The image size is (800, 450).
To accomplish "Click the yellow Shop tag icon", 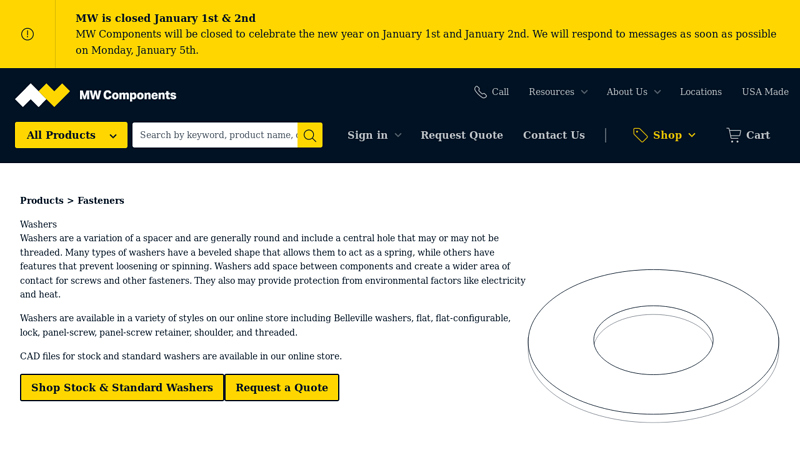I will tap(640, 135).
